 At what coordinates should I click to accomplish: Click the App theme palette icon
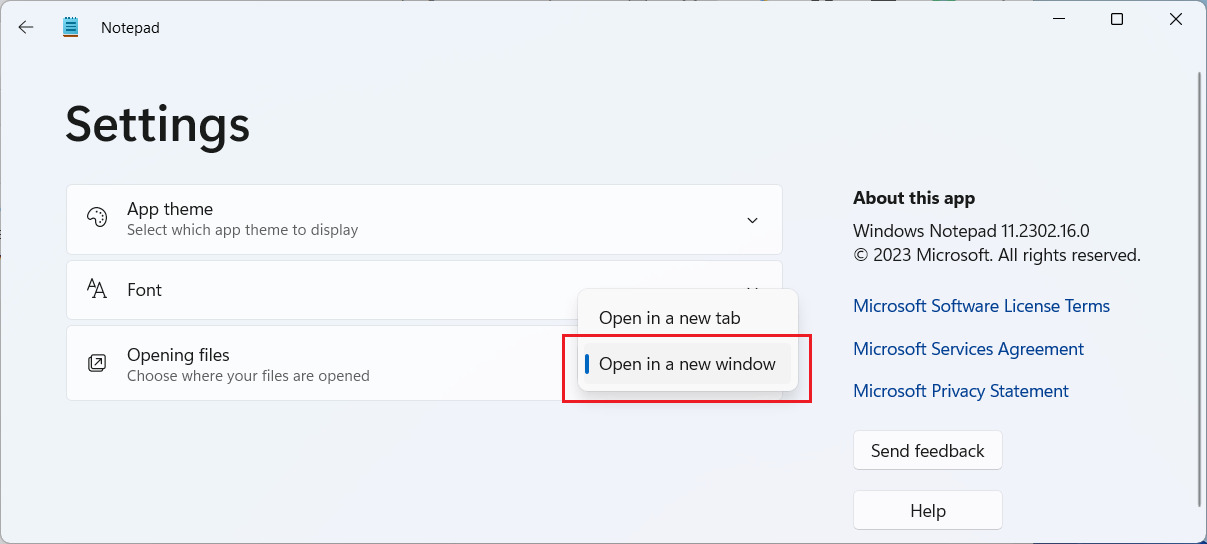(97, 219)
